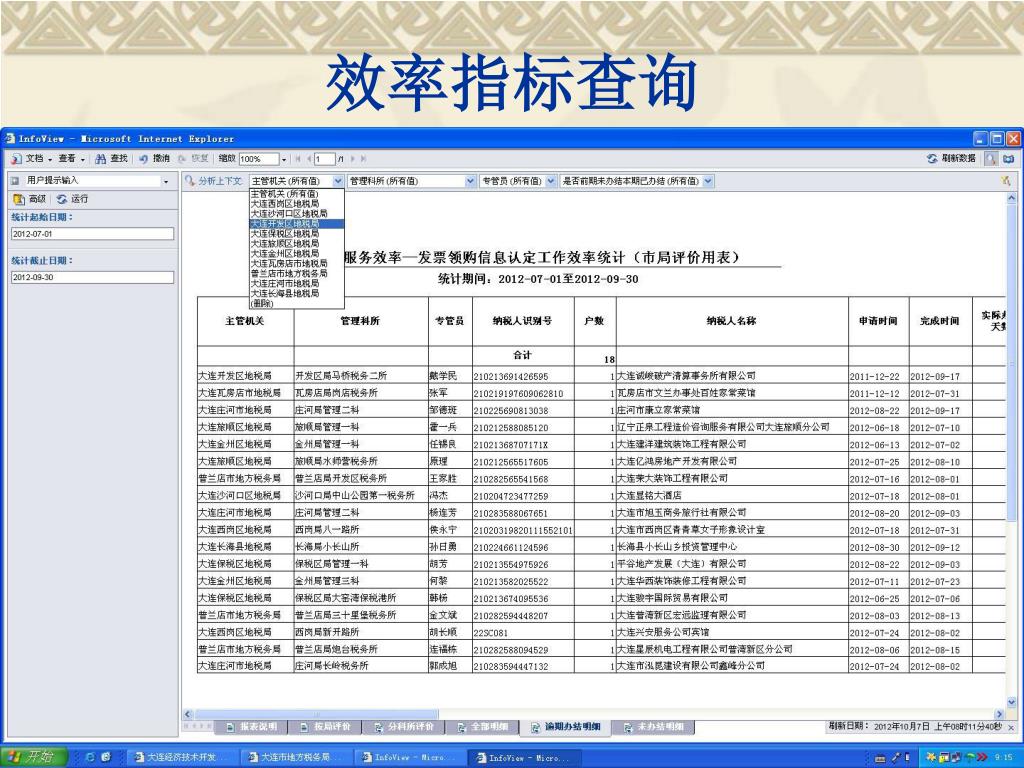
Task: Click the 文档 toolbar document icon
Action: 17,159
